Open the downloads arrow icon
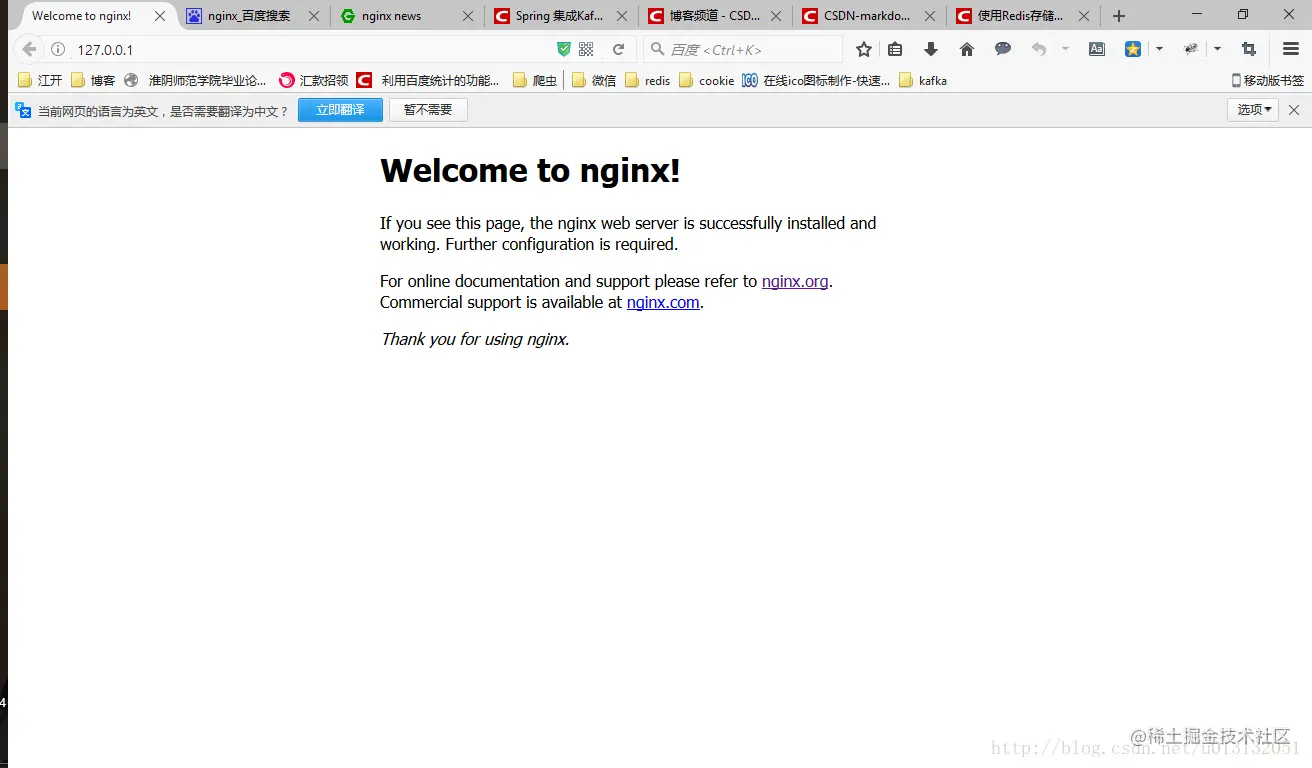The image size is (1312, 768). tap(931, 49)
